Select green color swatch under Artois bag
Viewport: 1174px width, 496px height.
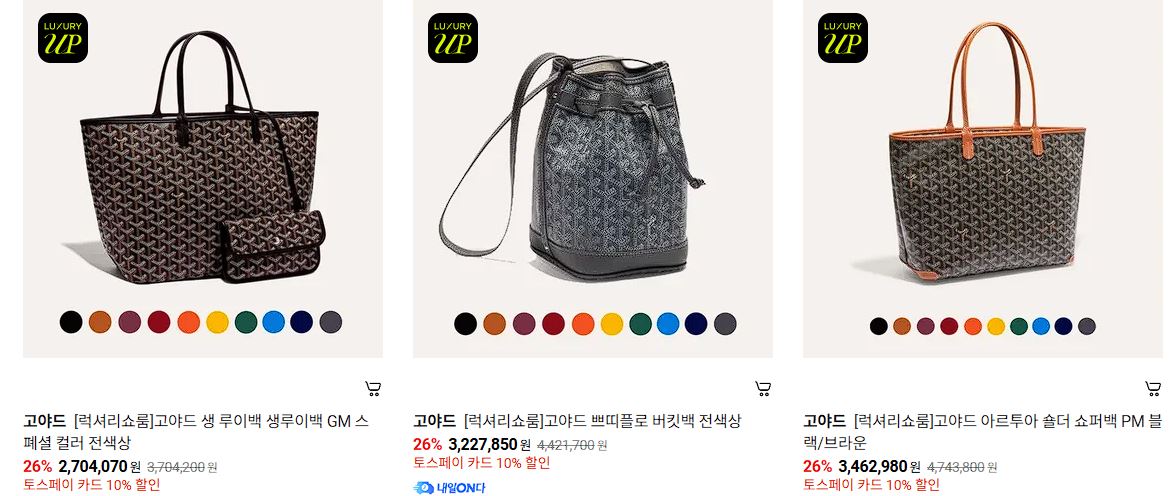(x=1018, y=326)
